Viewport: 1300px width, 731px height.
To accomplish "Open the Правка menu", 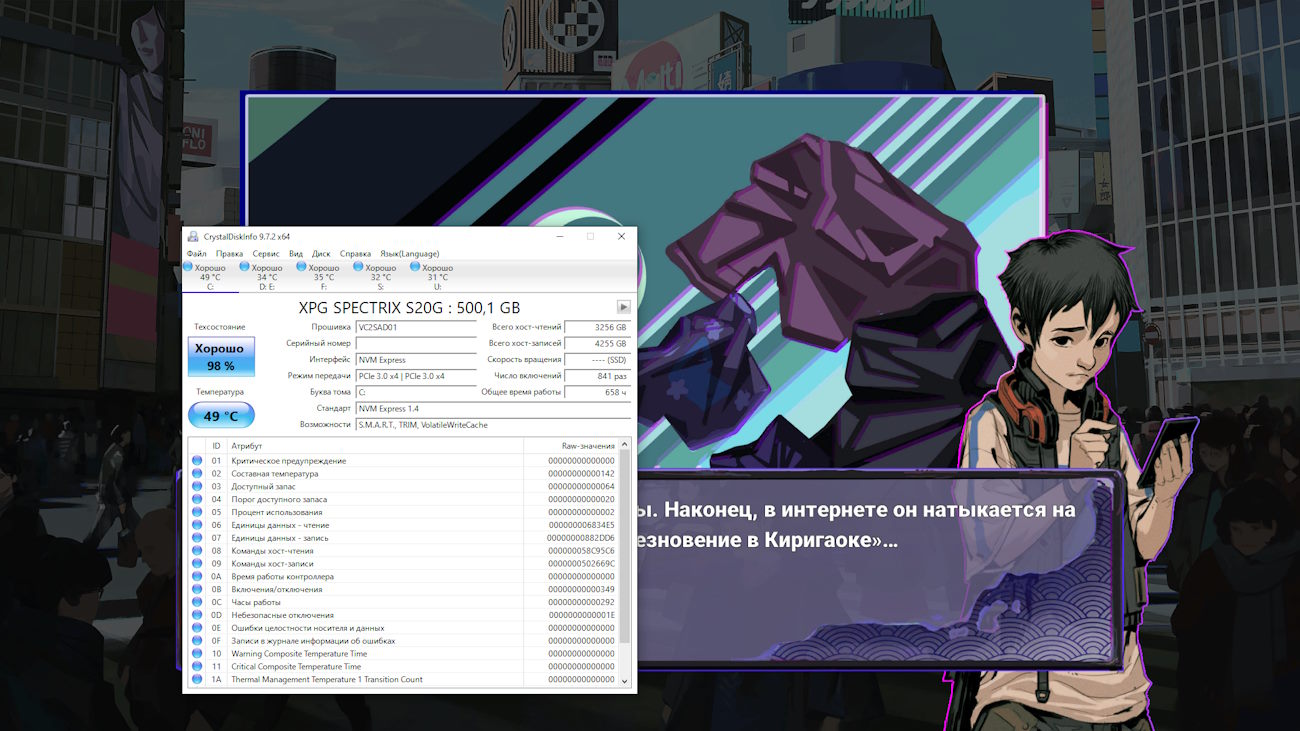I will pos(229,254).
